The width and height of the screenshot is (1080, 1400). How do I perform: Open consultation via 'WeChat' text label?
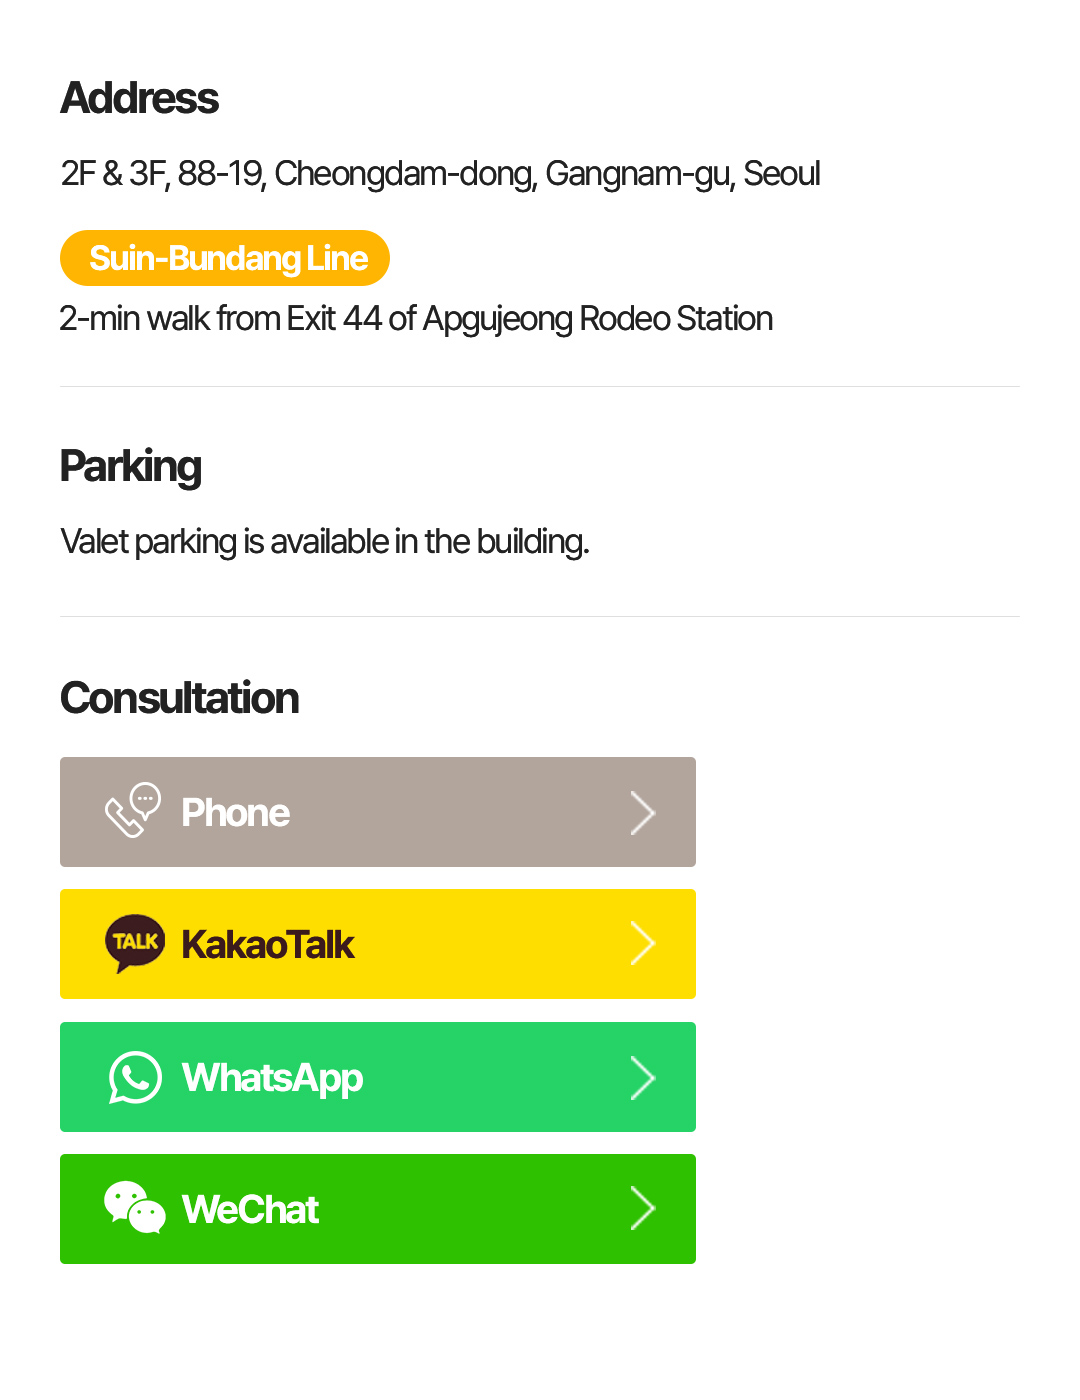pos(250,1210)
